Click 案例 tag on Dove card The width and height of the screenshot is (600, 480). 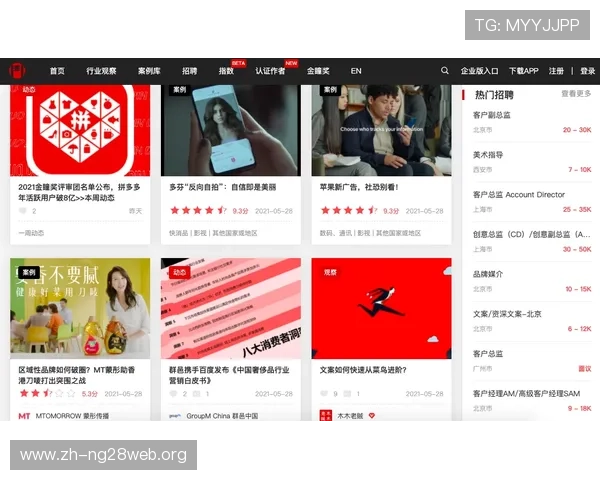click(179, 90)
